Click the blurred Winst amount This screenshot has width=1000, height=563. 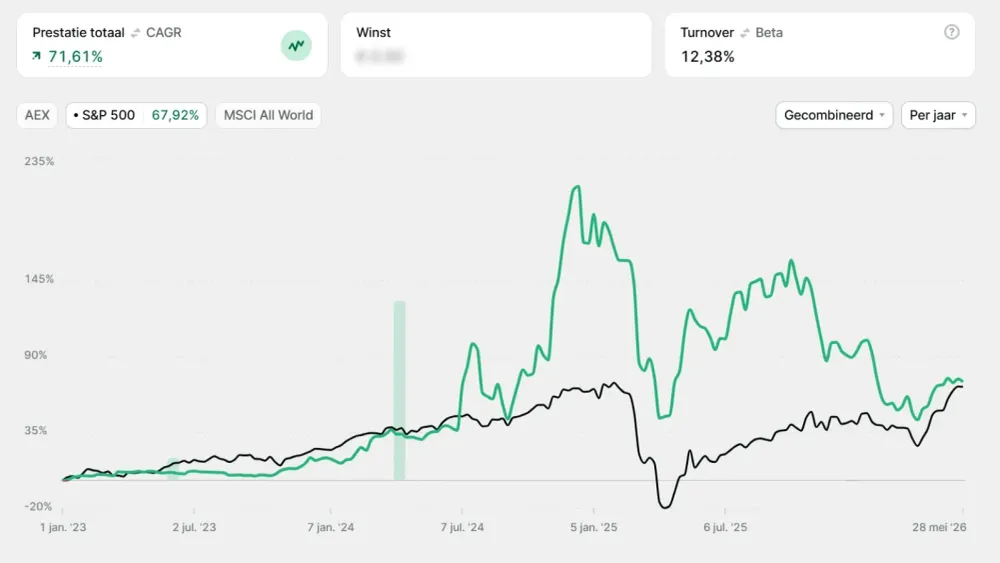click(380, 57)
